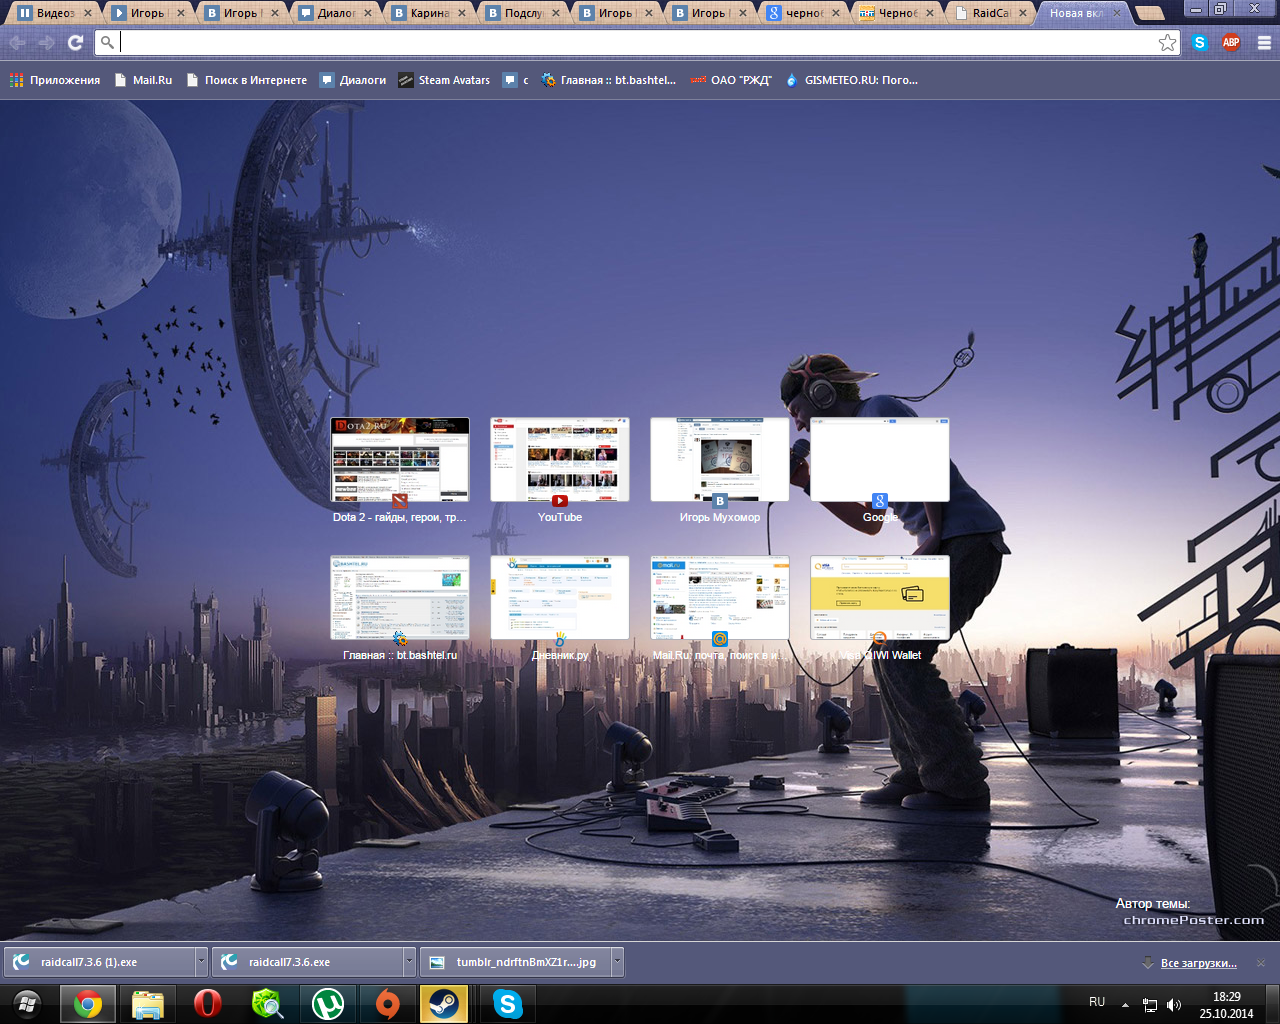The height and width of the screenshot is (1024, 1280).
Task: Open the Поиск в Интернете bookmark
Action: [247, 80]
